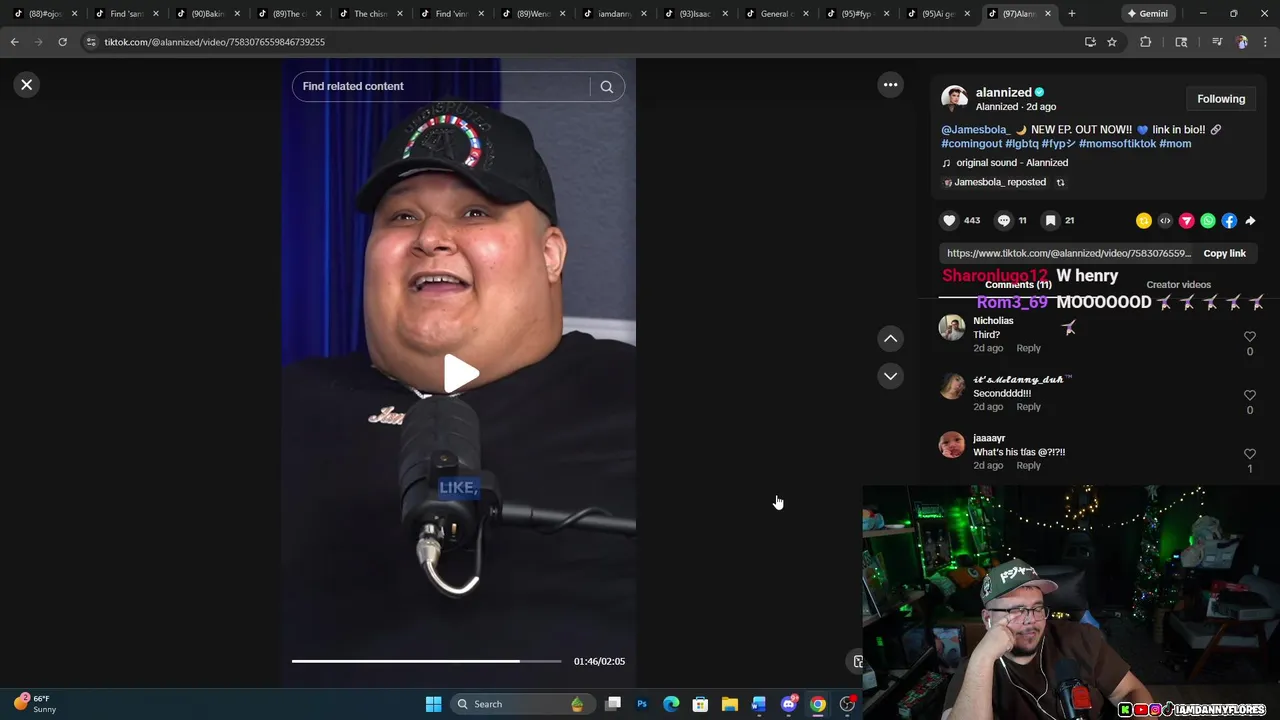Play the paused video
1280x720 pixels.
pos(460,373)
